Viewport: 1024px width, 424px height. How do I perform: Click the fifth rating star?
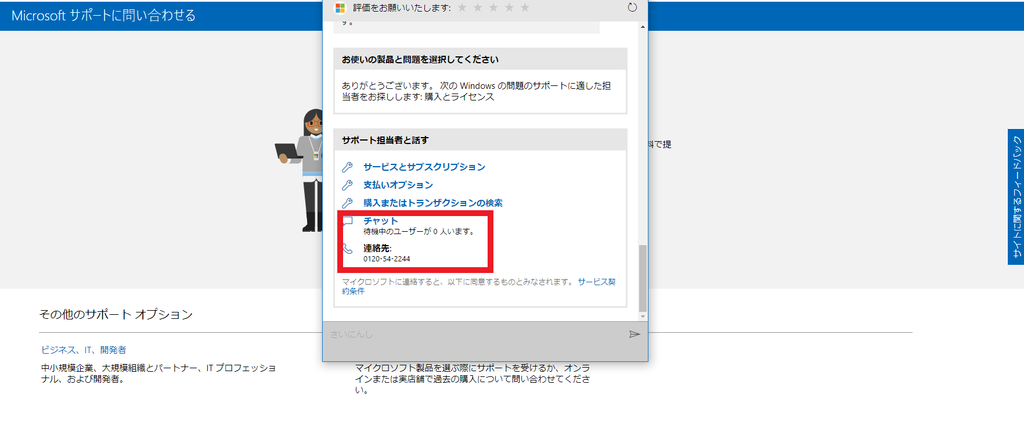(x=525, y=8)
